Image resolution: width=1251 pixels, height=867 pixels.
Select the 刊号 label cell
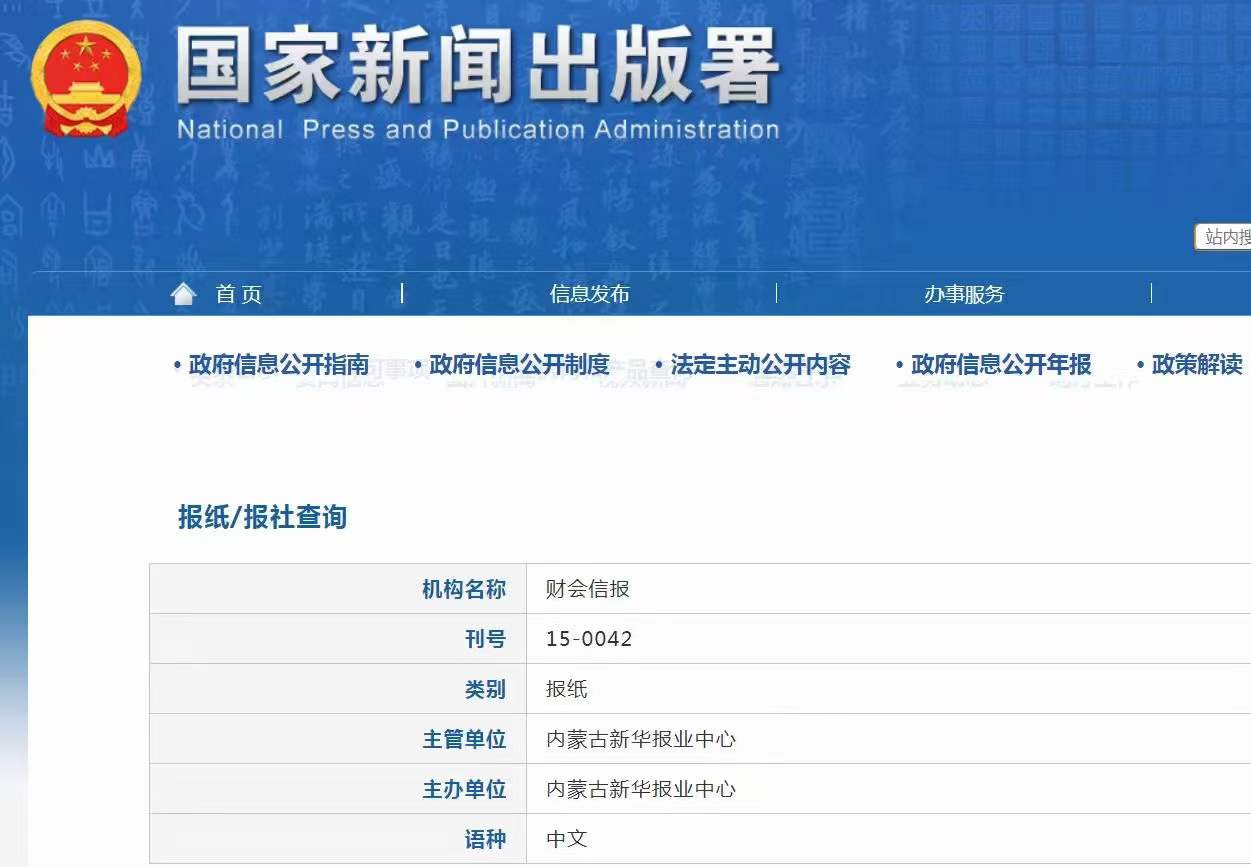[x=338, y=639]
